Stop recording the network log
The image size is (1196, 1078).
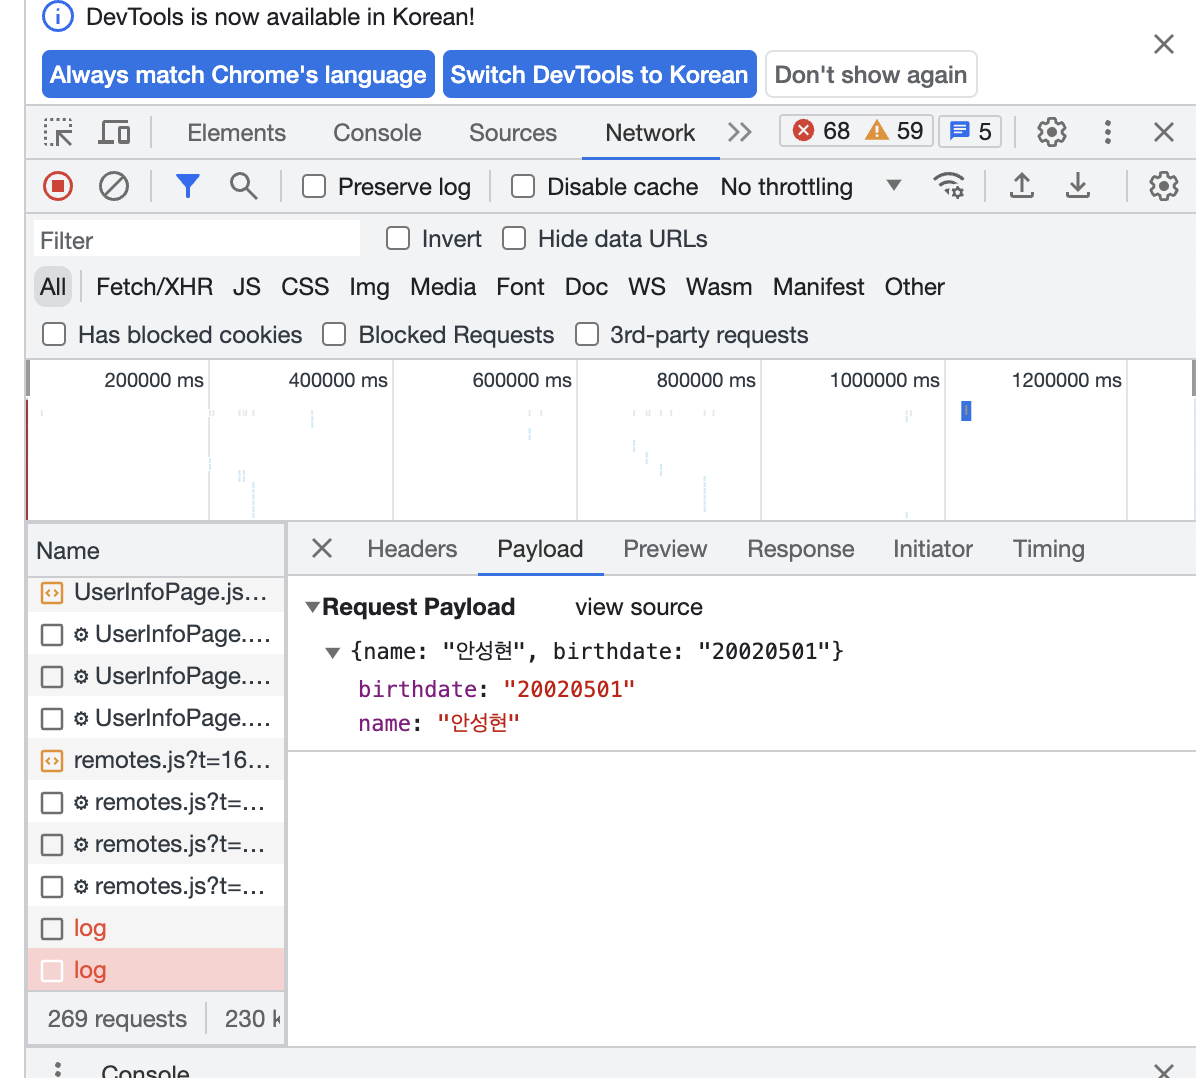point(58,186)
